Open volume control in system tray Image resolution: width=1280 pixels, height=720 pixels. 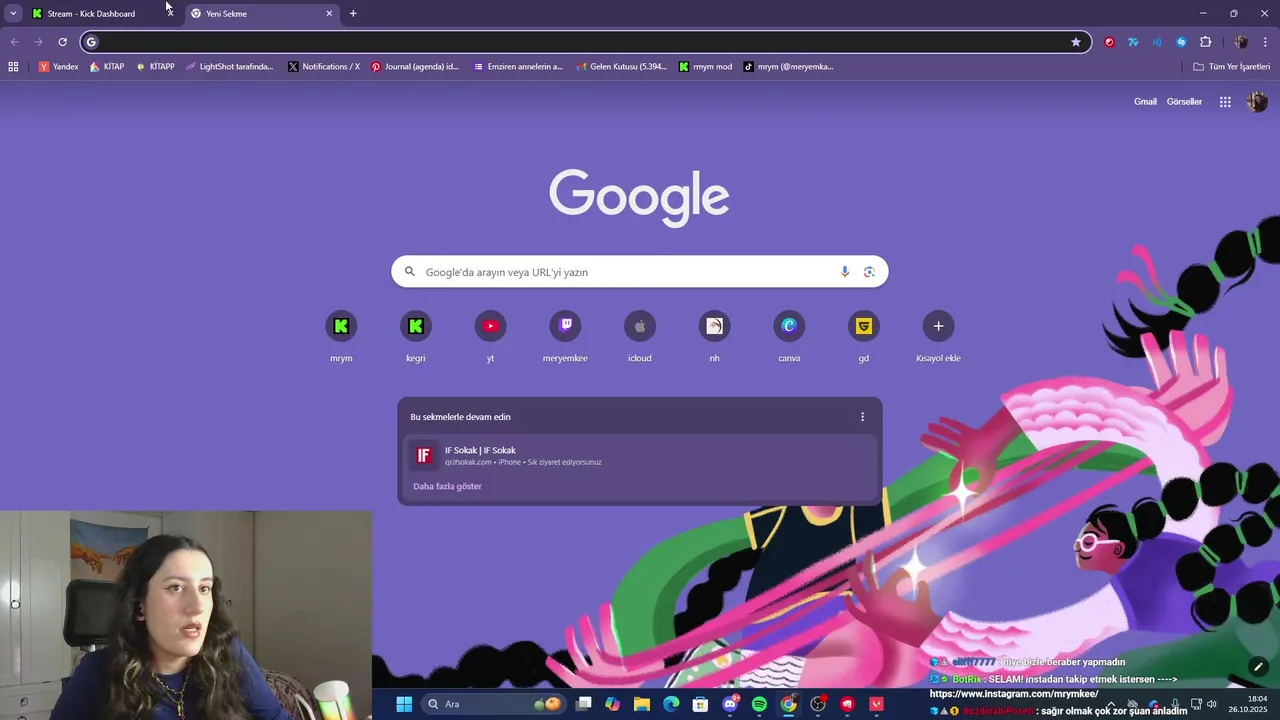[x=1211, y=704]
